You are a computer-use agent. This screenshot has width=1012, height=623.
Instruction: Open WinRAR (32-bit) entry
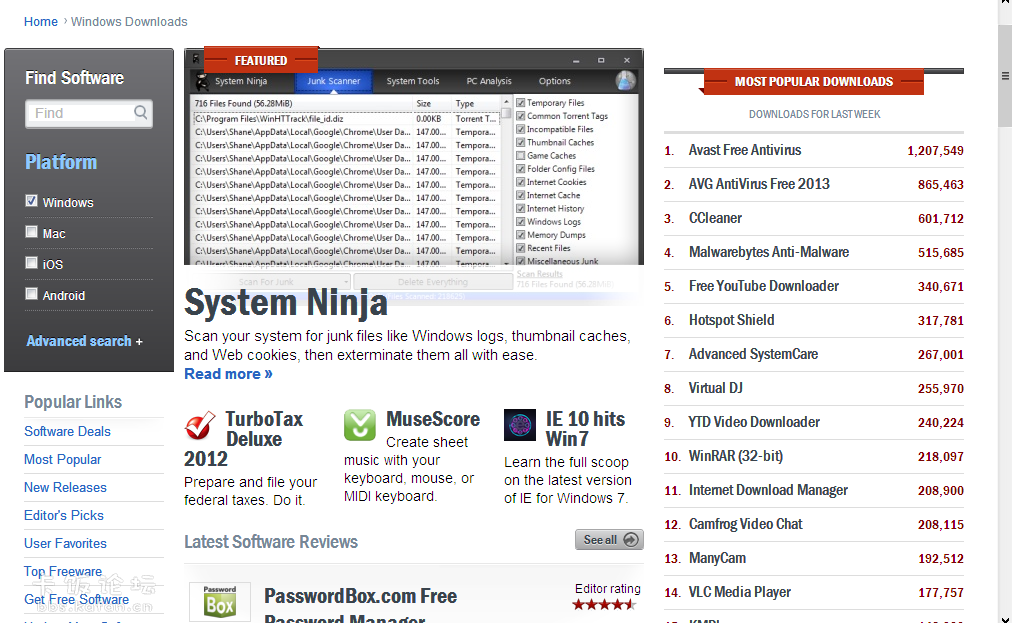[736, 456]
